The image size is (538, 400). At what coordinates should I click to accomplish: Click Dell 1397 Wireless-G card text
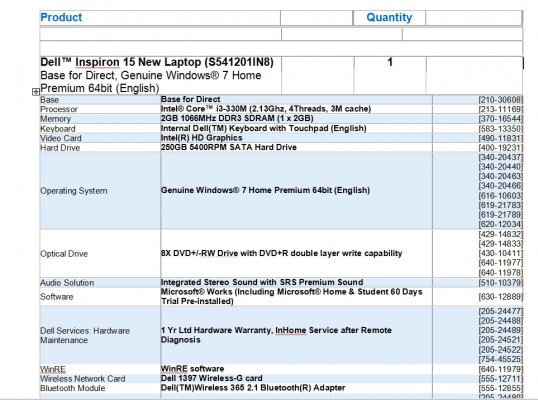click(x=212, y=378)
